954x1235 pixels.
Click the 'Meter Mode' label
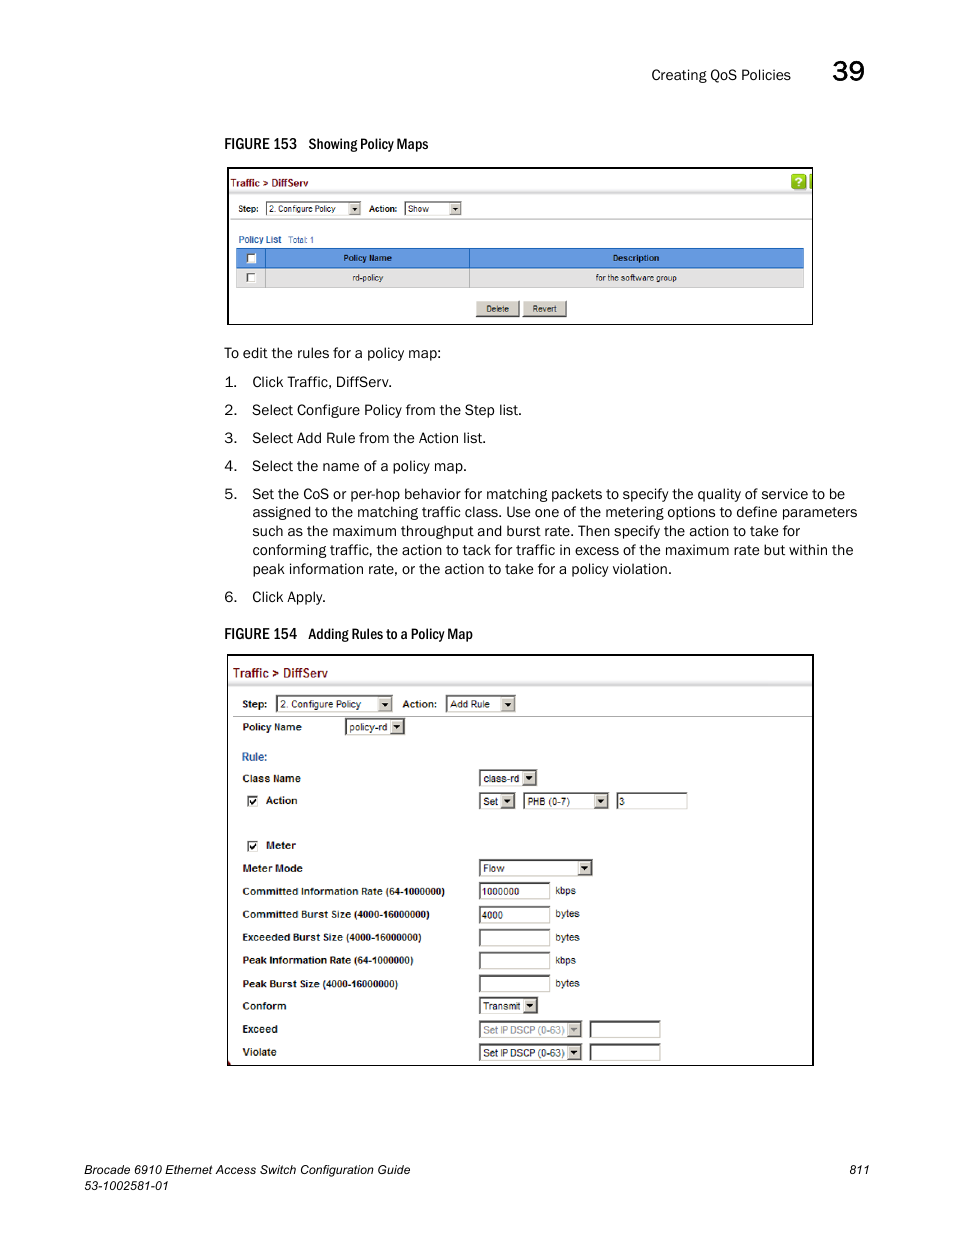click(272, 868)
